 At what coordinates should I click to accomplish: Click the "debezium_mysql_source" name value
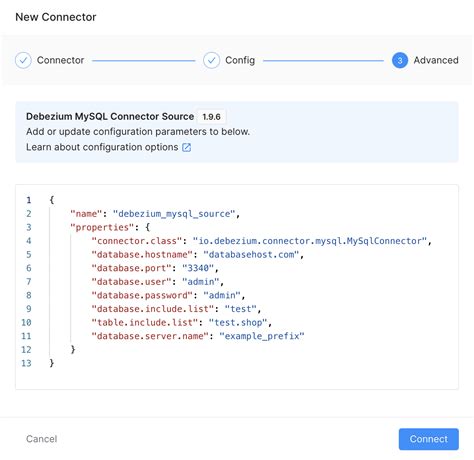pos(174,214)
